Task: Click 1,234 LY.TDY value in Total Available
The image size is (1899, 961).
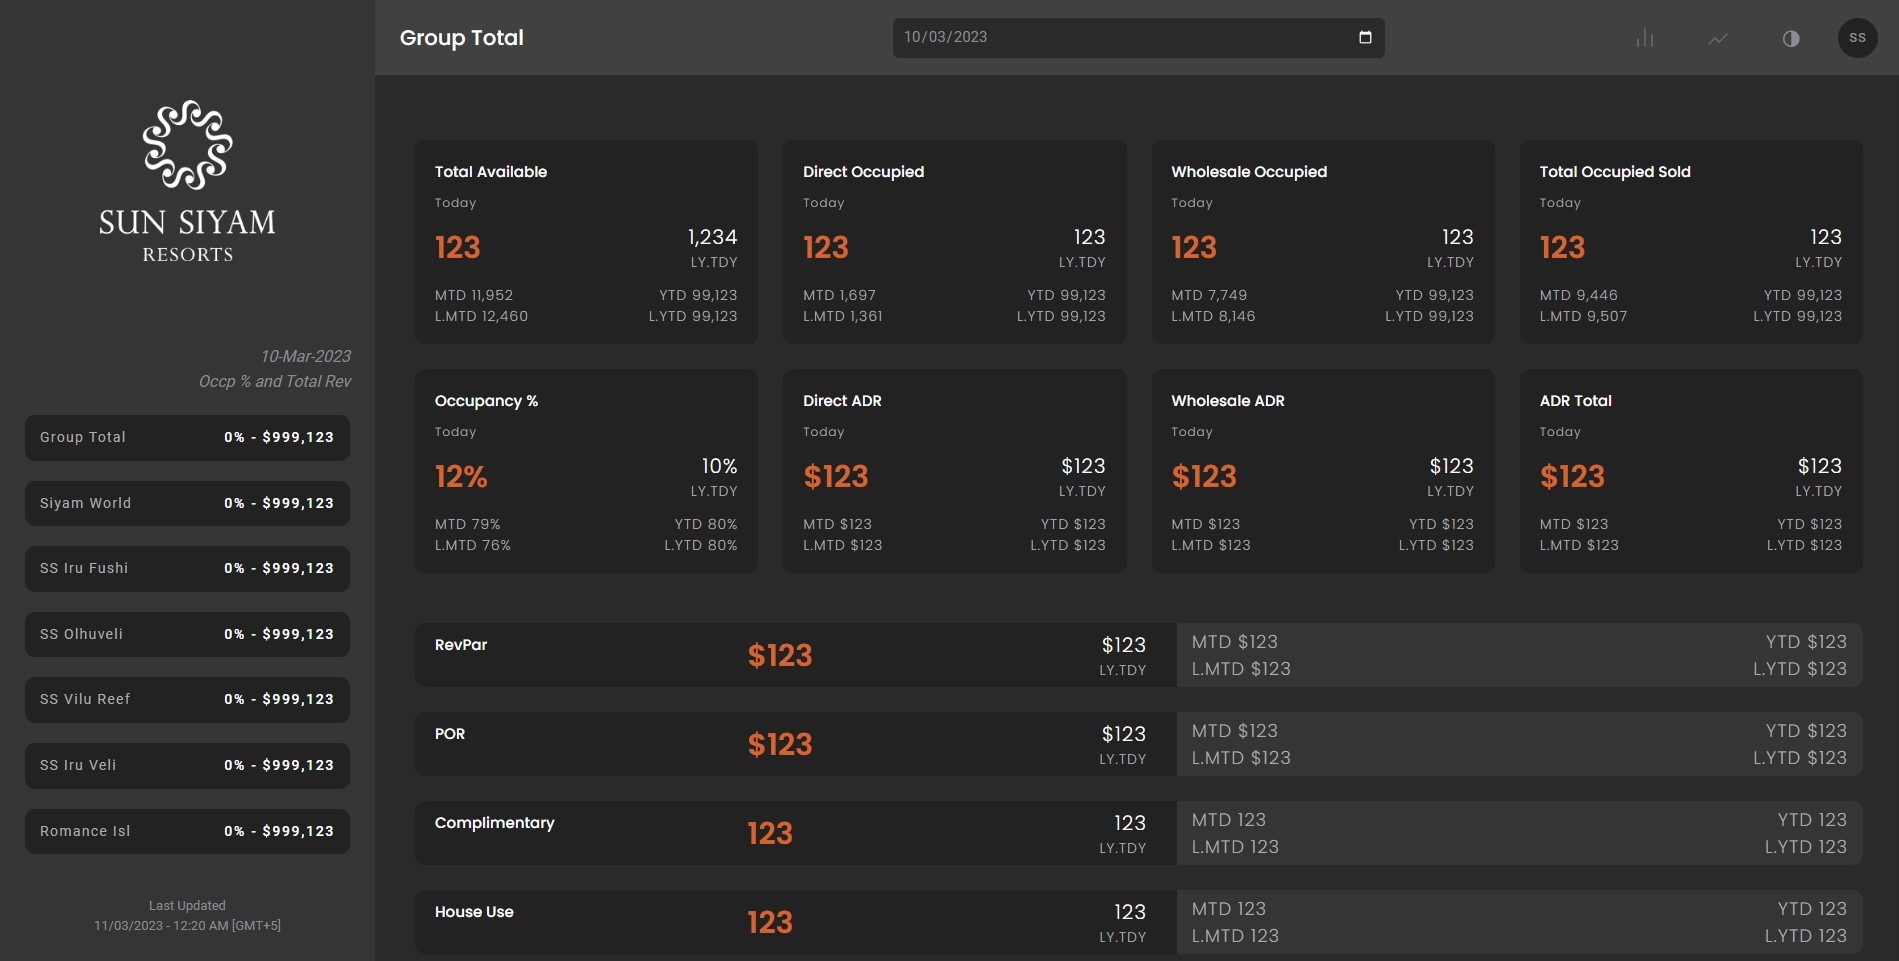Action: (x=712, y=237)
